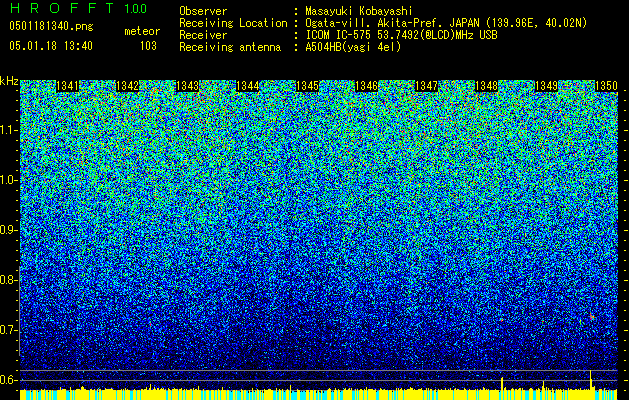Click the 1348 time marker

486,86
